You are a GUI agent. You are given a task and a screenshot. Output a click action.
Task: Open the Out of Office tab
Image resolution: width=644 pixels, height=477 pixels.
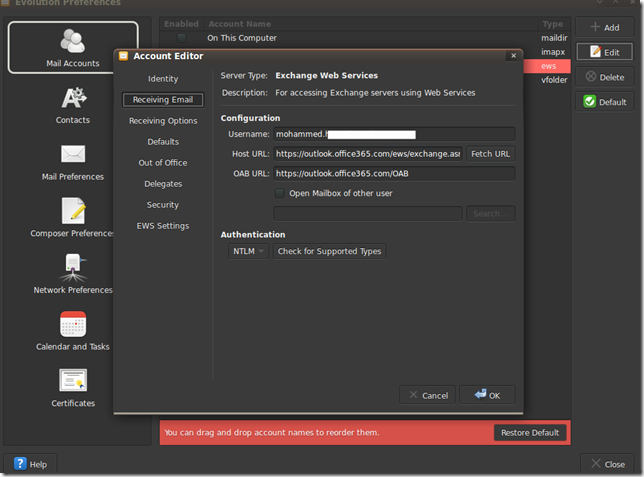pos(163,163)
